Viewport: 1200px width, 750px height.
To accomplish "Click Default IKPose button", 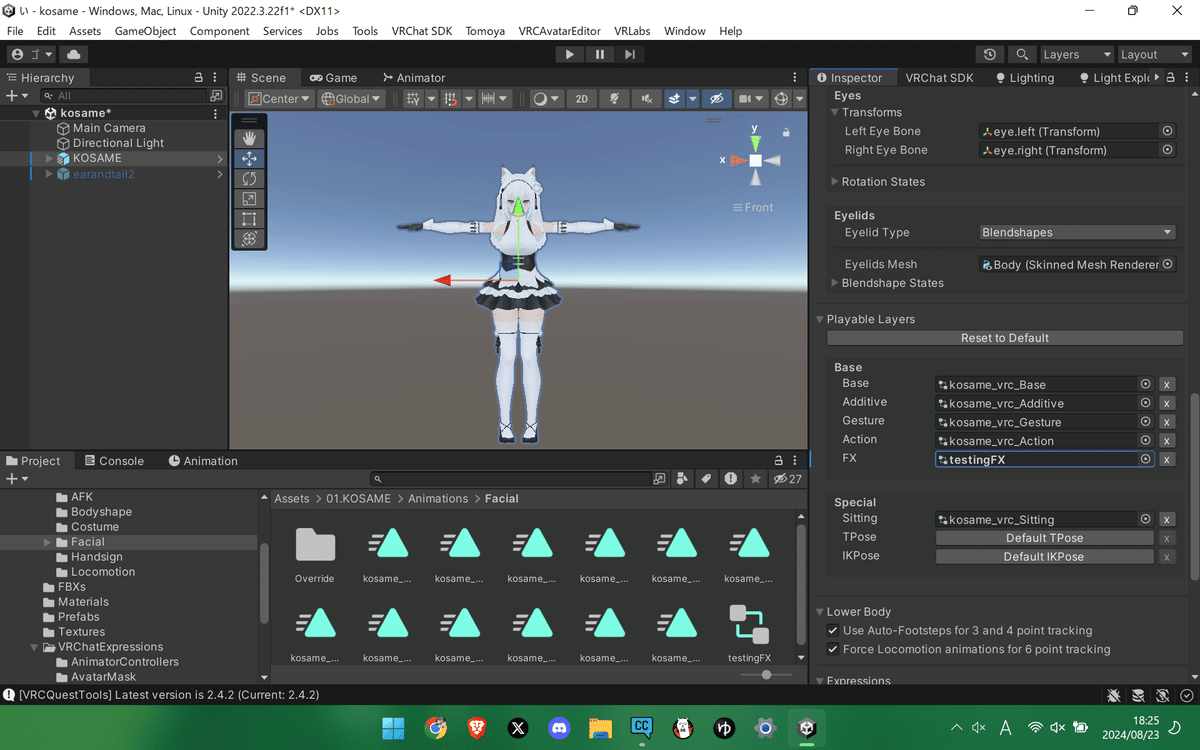I will (x=1044, y=557).
